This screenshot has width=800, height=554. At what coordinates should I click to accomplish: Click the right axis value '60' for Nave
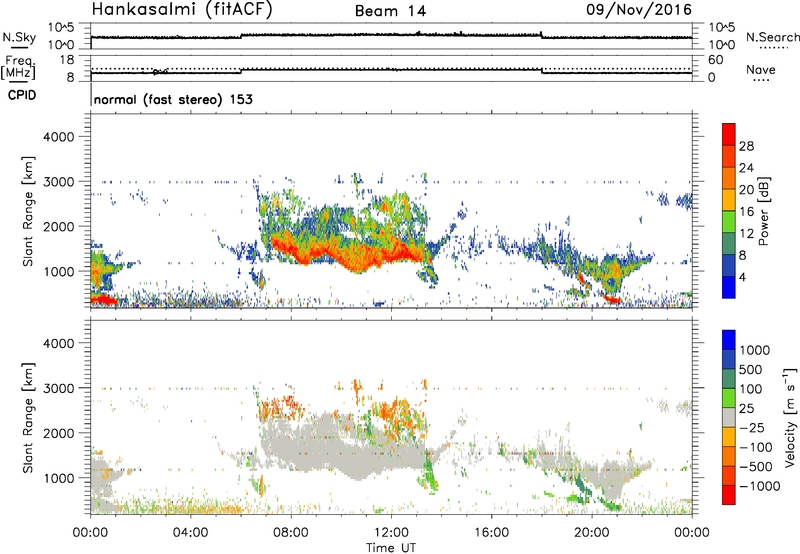[715, 60]
